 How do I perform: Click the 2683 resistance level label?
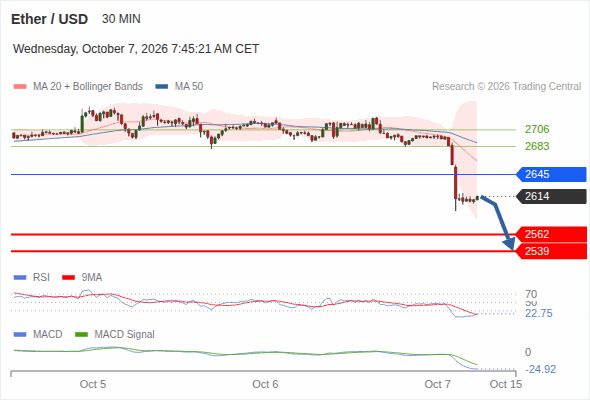pos(537,146)
